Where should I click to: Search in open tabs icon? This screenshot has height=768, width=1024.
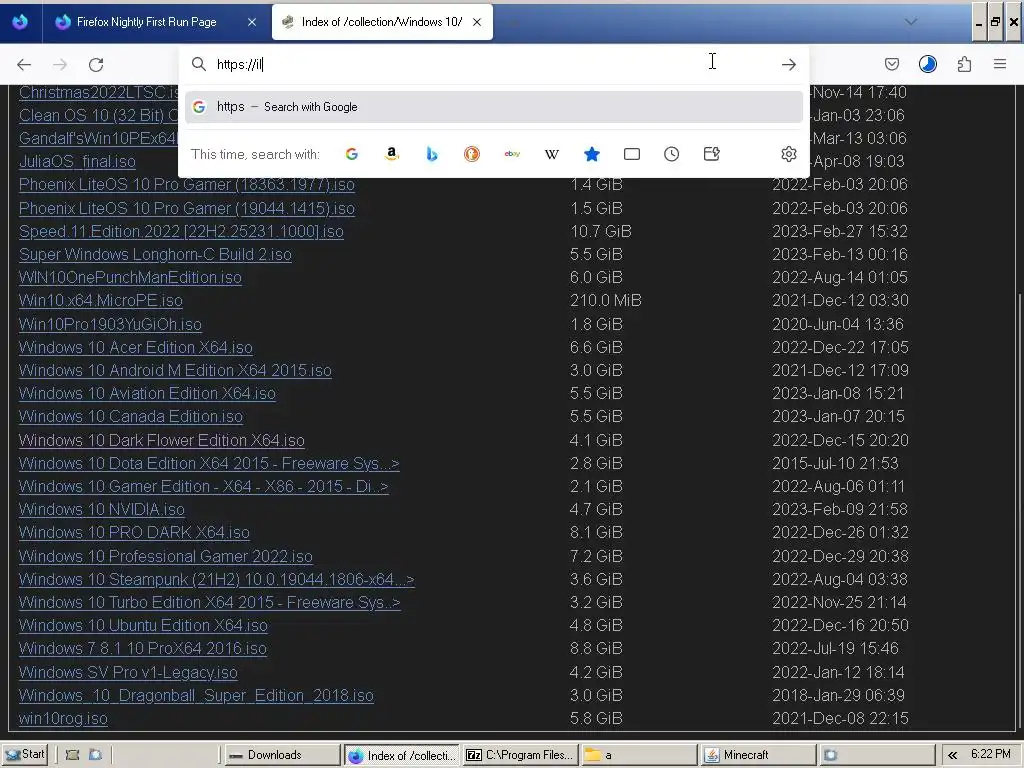point(632,154)
